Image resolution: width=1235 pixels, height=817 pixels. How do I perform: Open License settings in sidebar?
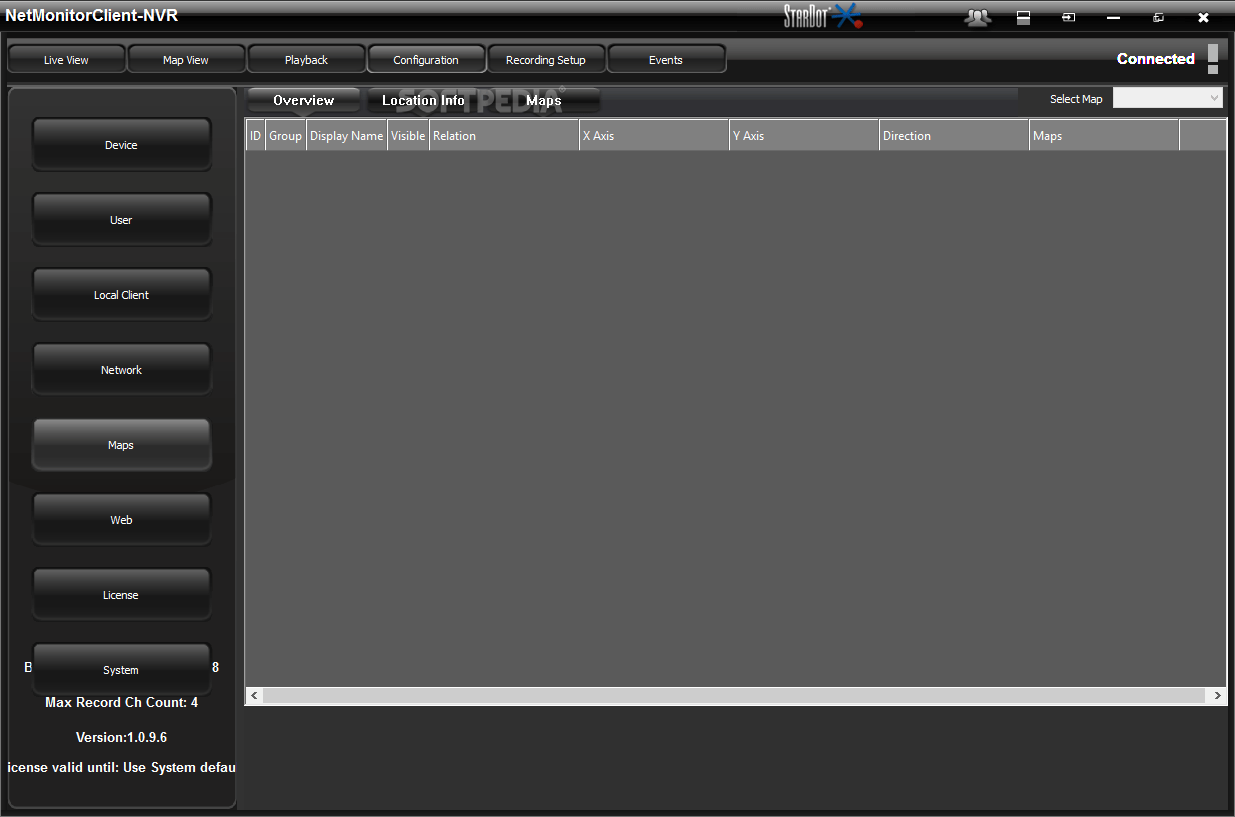pyautogui.click(x=121, y=595)
